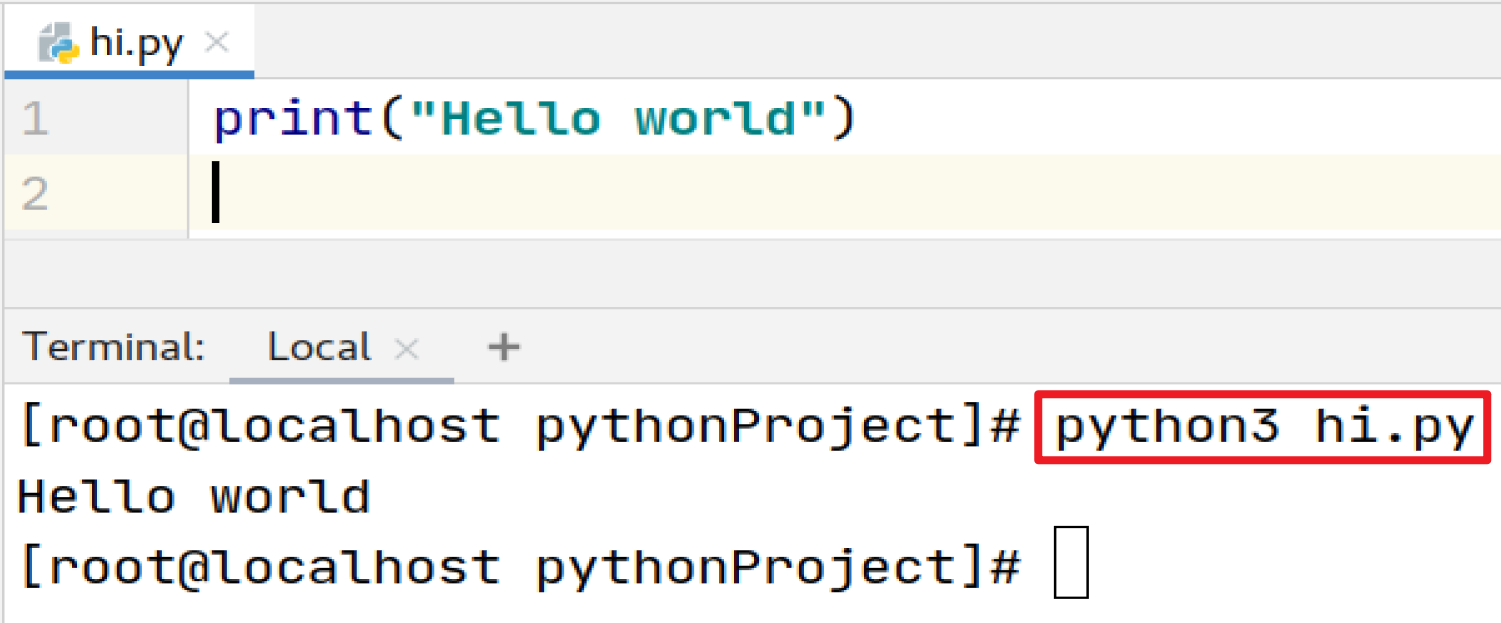
Task: Click line number 1 in the gutter
Action: click(x=34, y=120)
